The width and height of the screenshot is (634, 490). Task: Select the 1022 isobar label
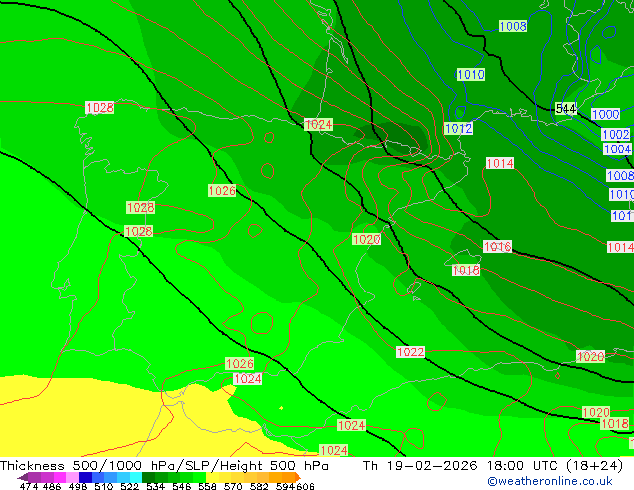[x=410, y=352]
